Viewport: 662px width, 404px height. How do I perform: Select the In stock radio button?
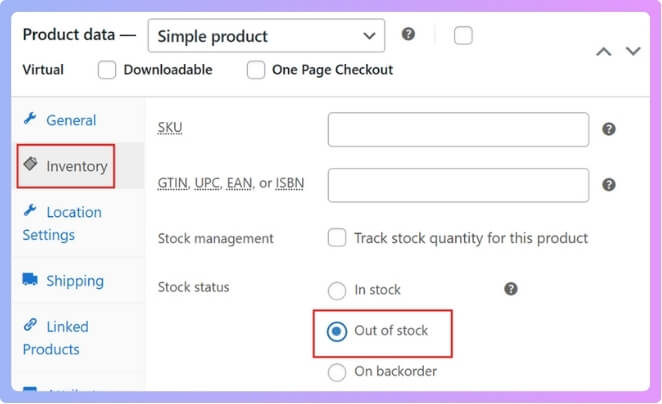[337, 290]
